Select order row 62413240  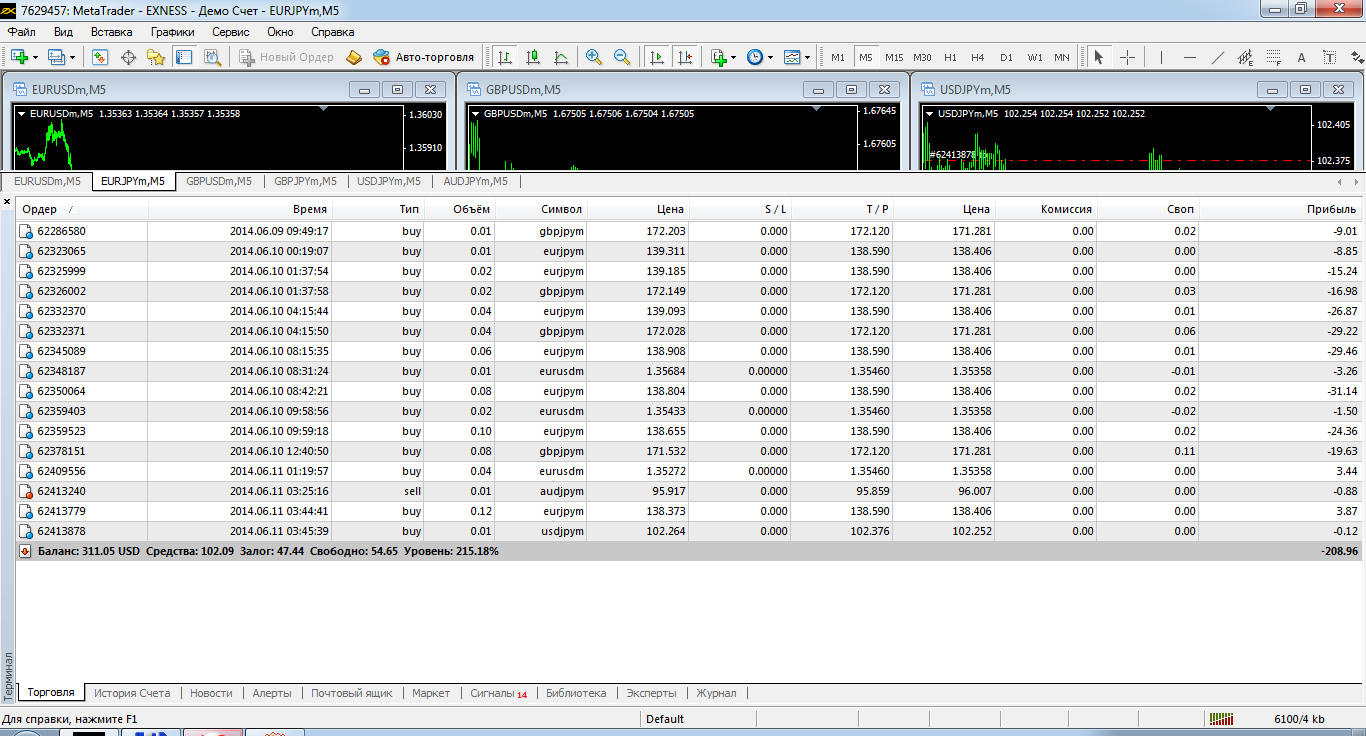coord(61,491)
